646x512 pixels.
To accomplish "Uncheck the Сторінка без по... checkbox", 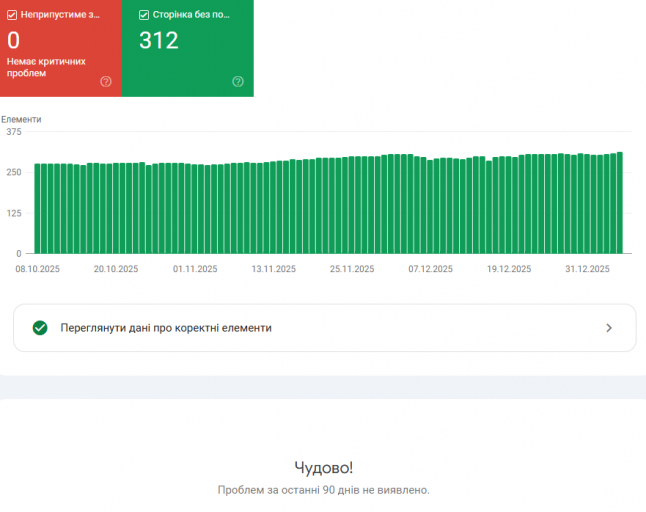I will click(144, 15).
